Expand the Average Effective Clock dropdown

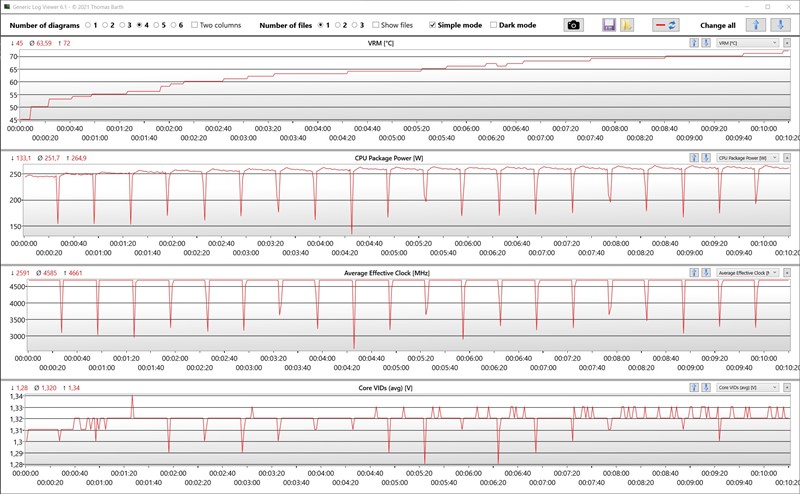point(747,272)
